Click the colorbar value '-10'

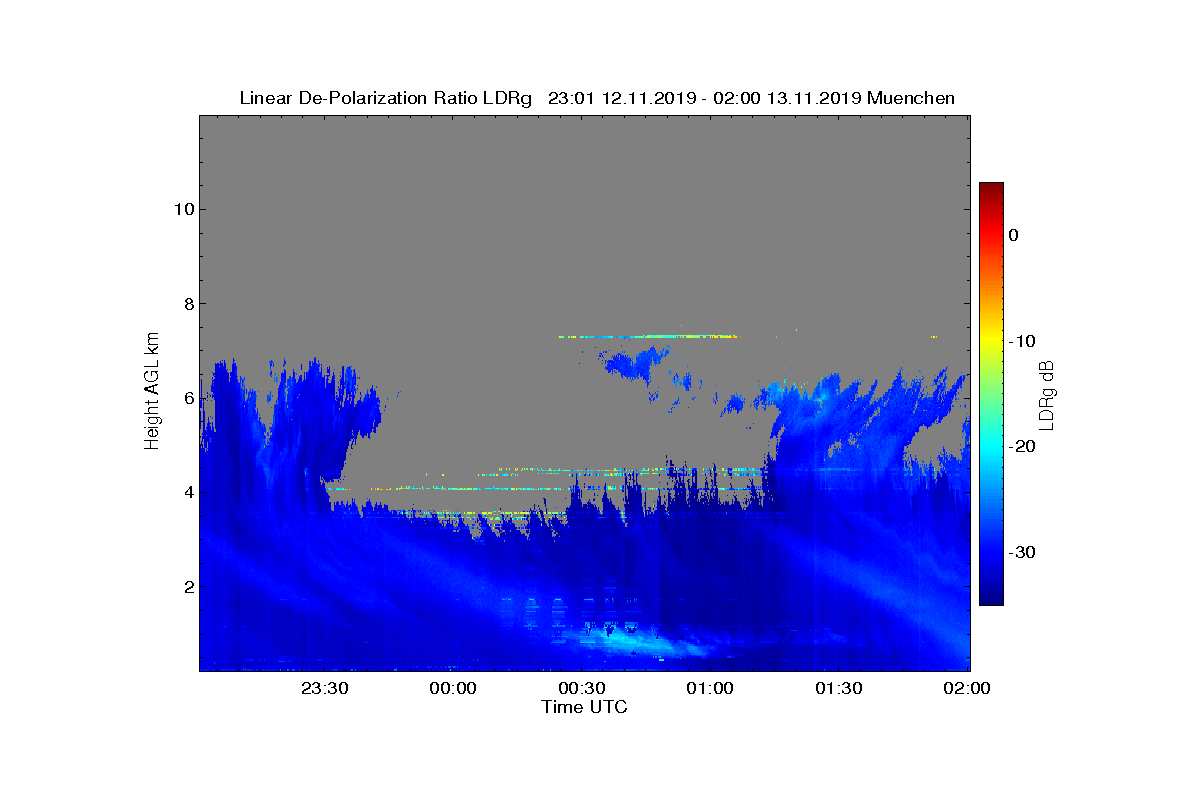(1021, 341)
